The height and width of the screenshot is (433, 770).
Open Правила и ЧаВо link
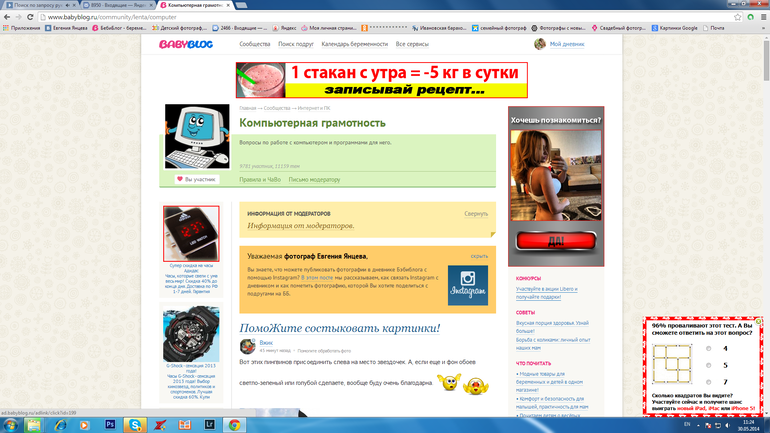coord(260,180)
